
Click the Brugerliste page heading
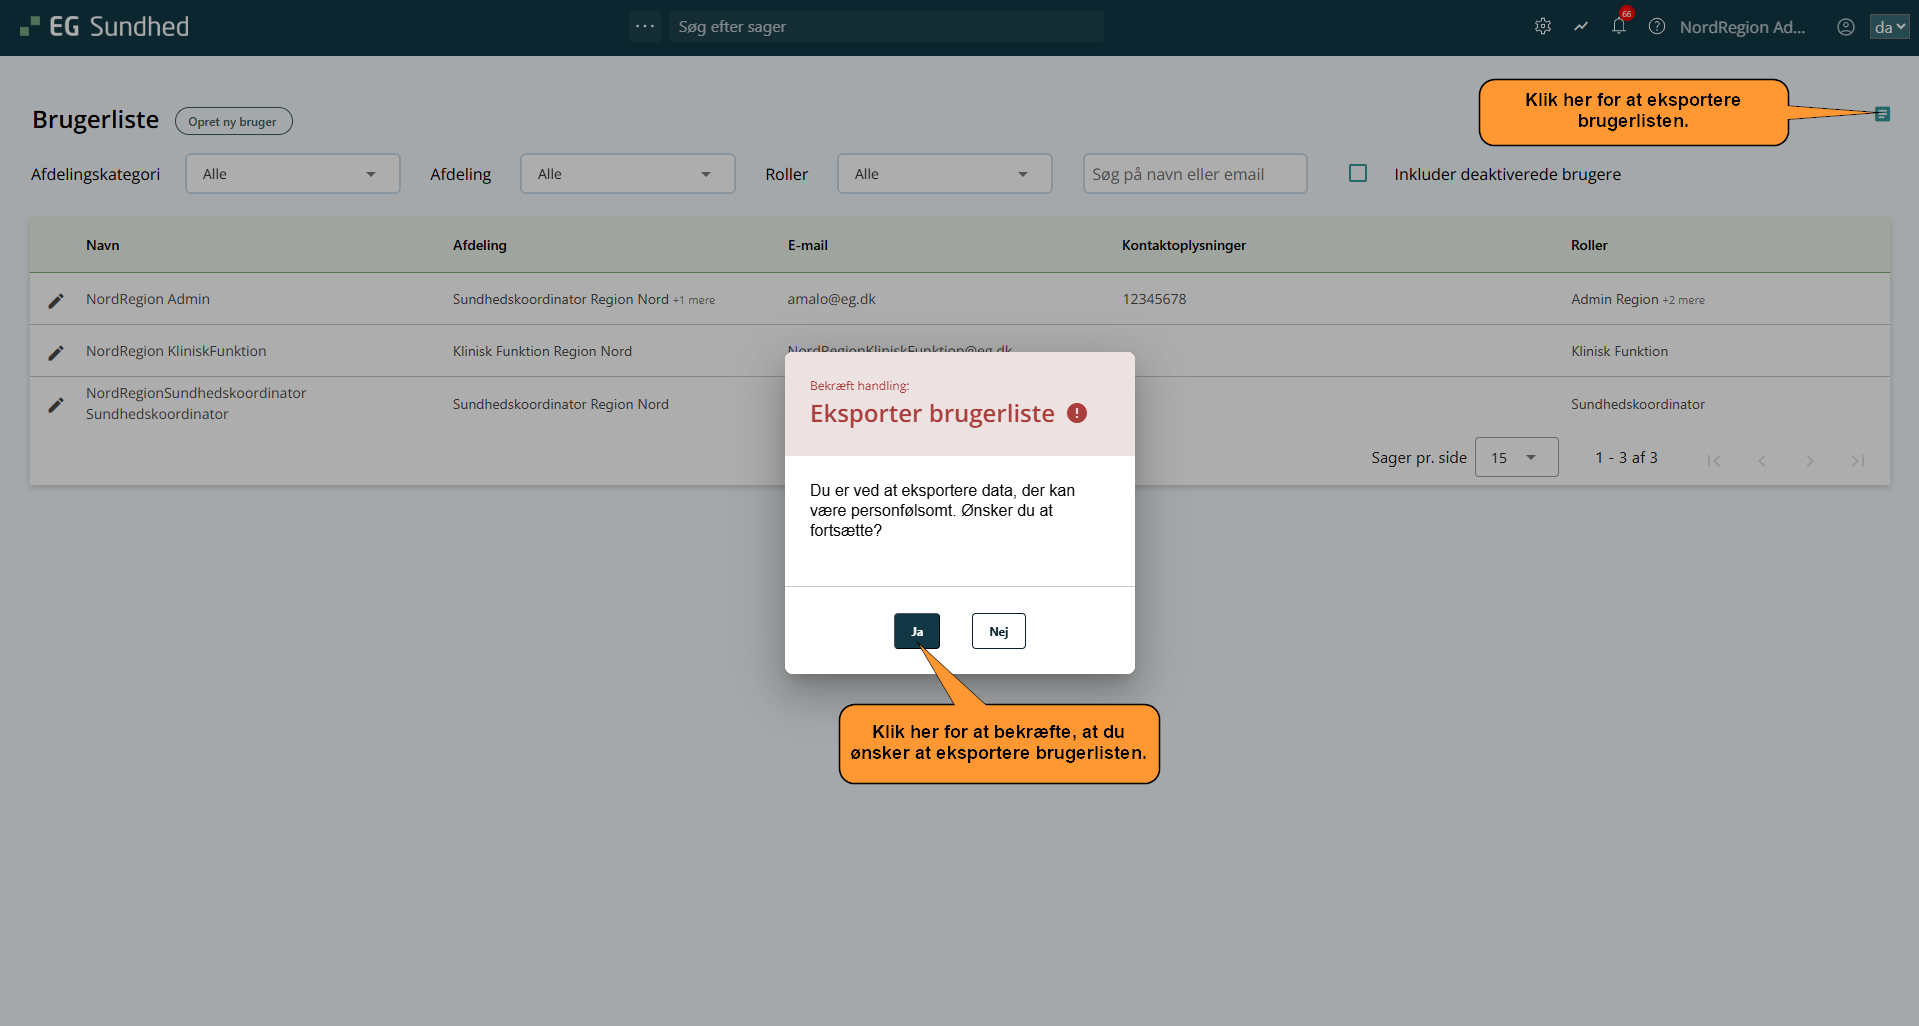96,119
